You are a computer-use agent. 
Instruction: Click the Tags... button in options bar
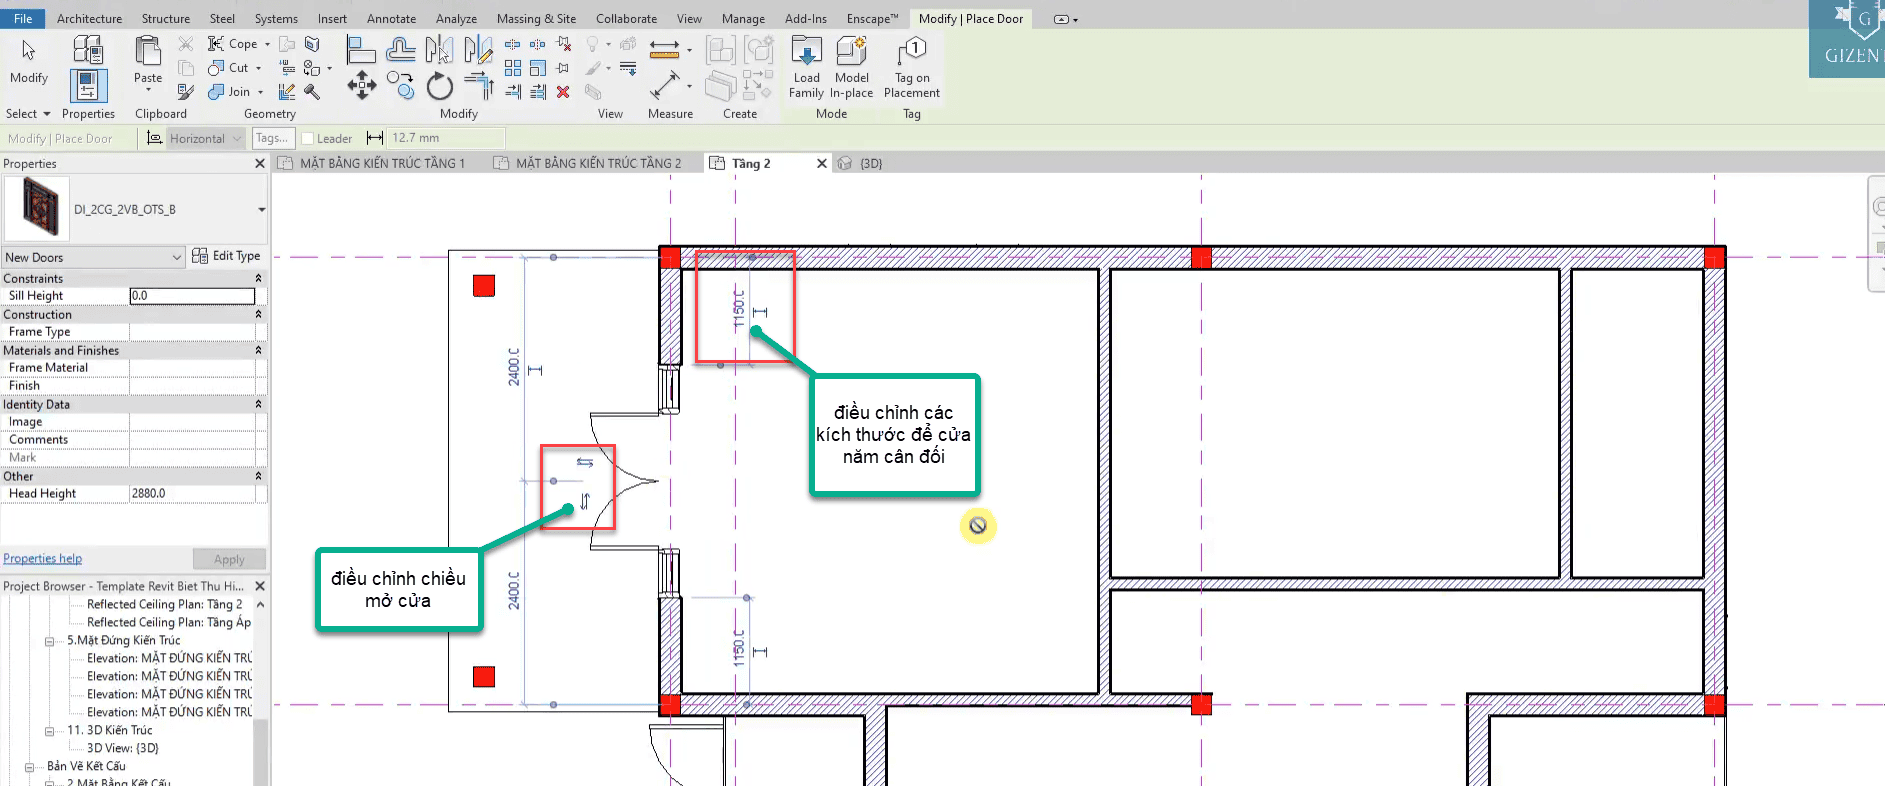pyautogui.click(x=271, y=138)
